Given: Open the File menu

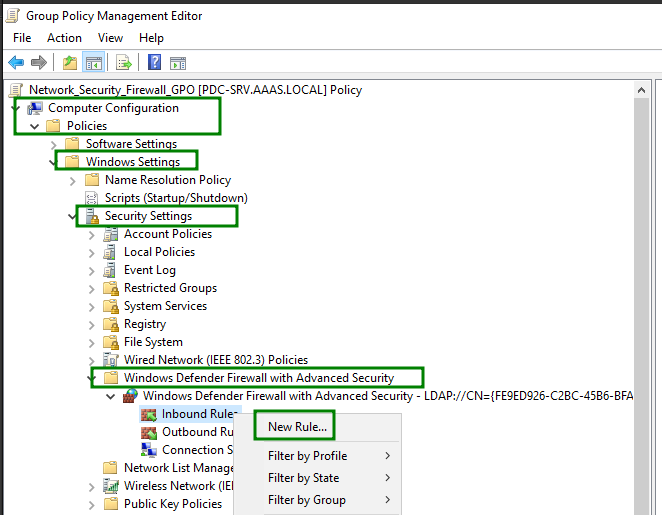Looking at the screenshot, I should click(22, 38).
